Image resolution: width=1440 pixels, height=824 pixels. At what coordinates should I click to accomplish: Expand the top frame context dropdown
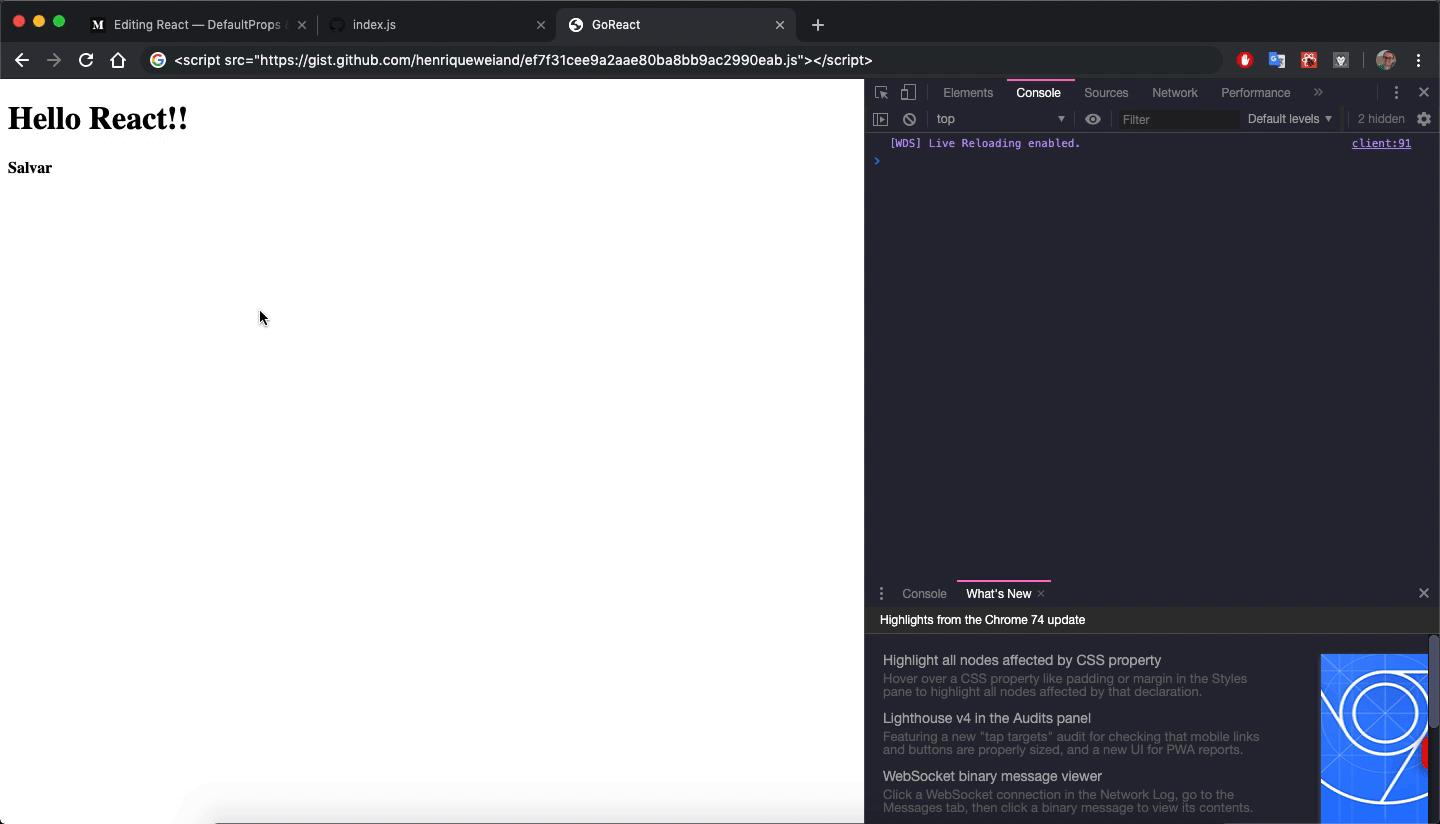coord(1000,119)
